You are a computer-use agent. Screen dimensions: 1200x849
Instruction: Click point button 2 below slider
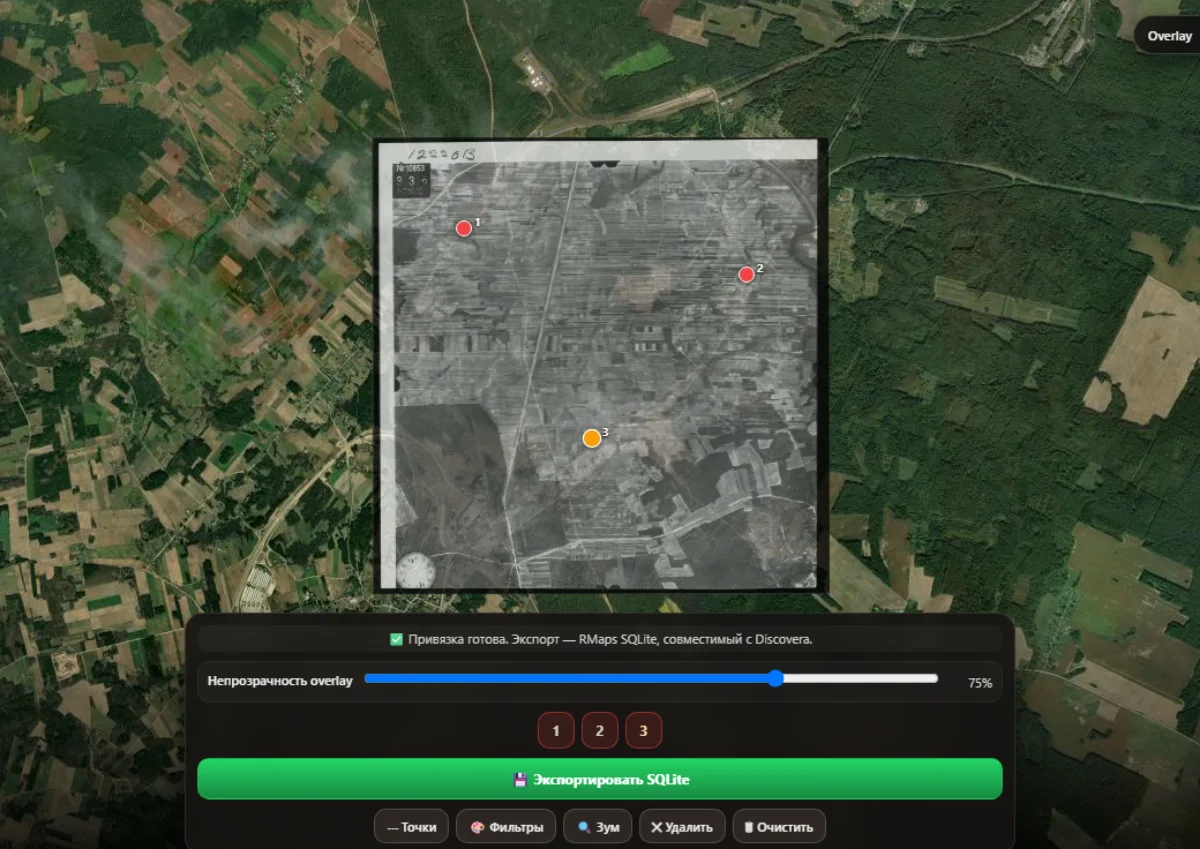click(x=600, y=731)
